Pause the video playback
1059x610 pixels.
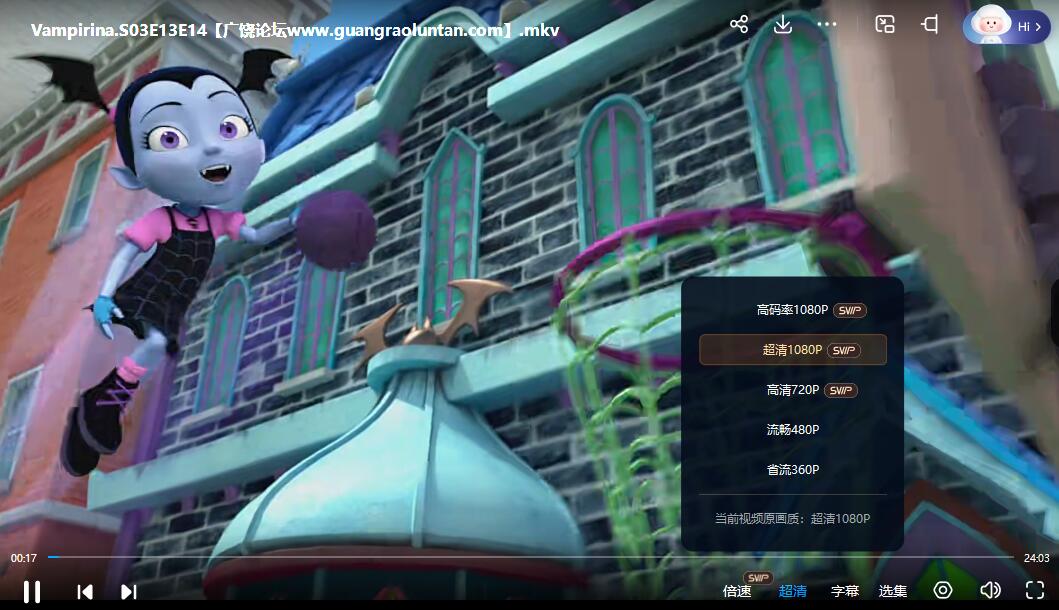coord(32,592)
